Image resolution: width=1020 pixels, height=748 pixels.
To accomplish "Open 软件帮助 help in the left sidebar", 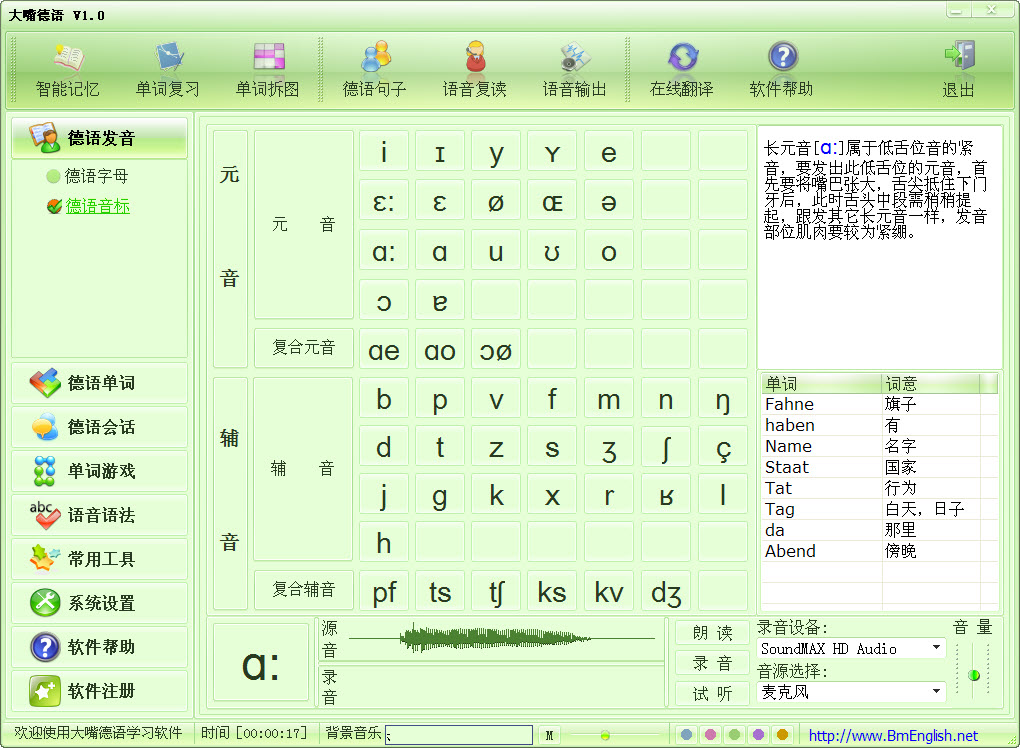I will click(100, 647).
